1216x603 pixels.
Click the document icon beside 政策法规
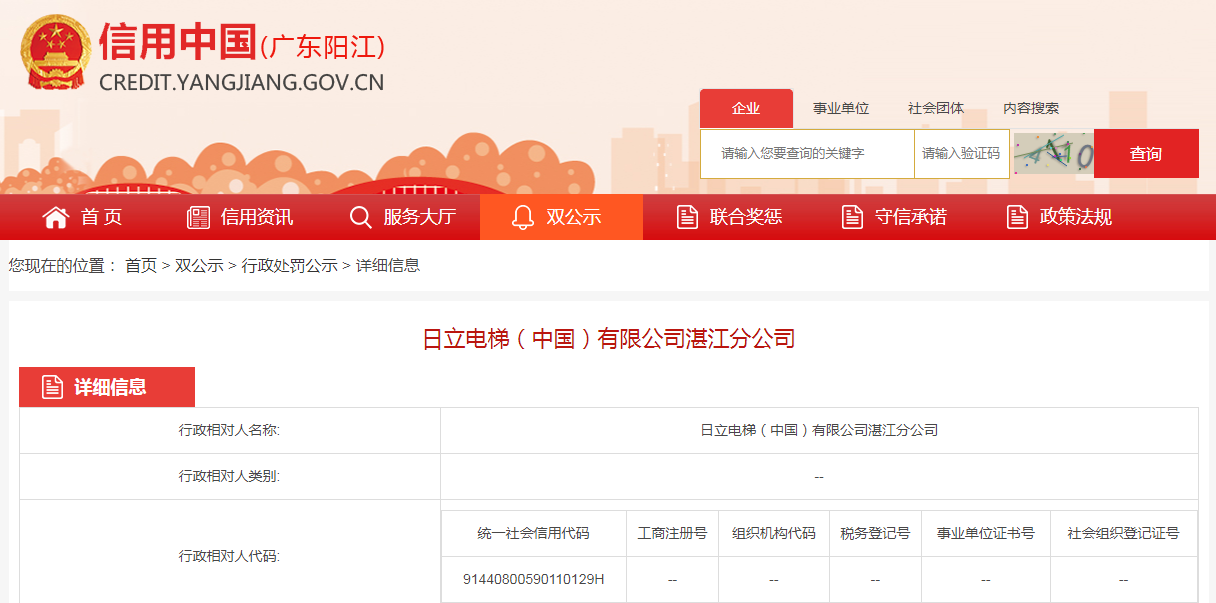pyautogui.click(x=1017, y=217)
